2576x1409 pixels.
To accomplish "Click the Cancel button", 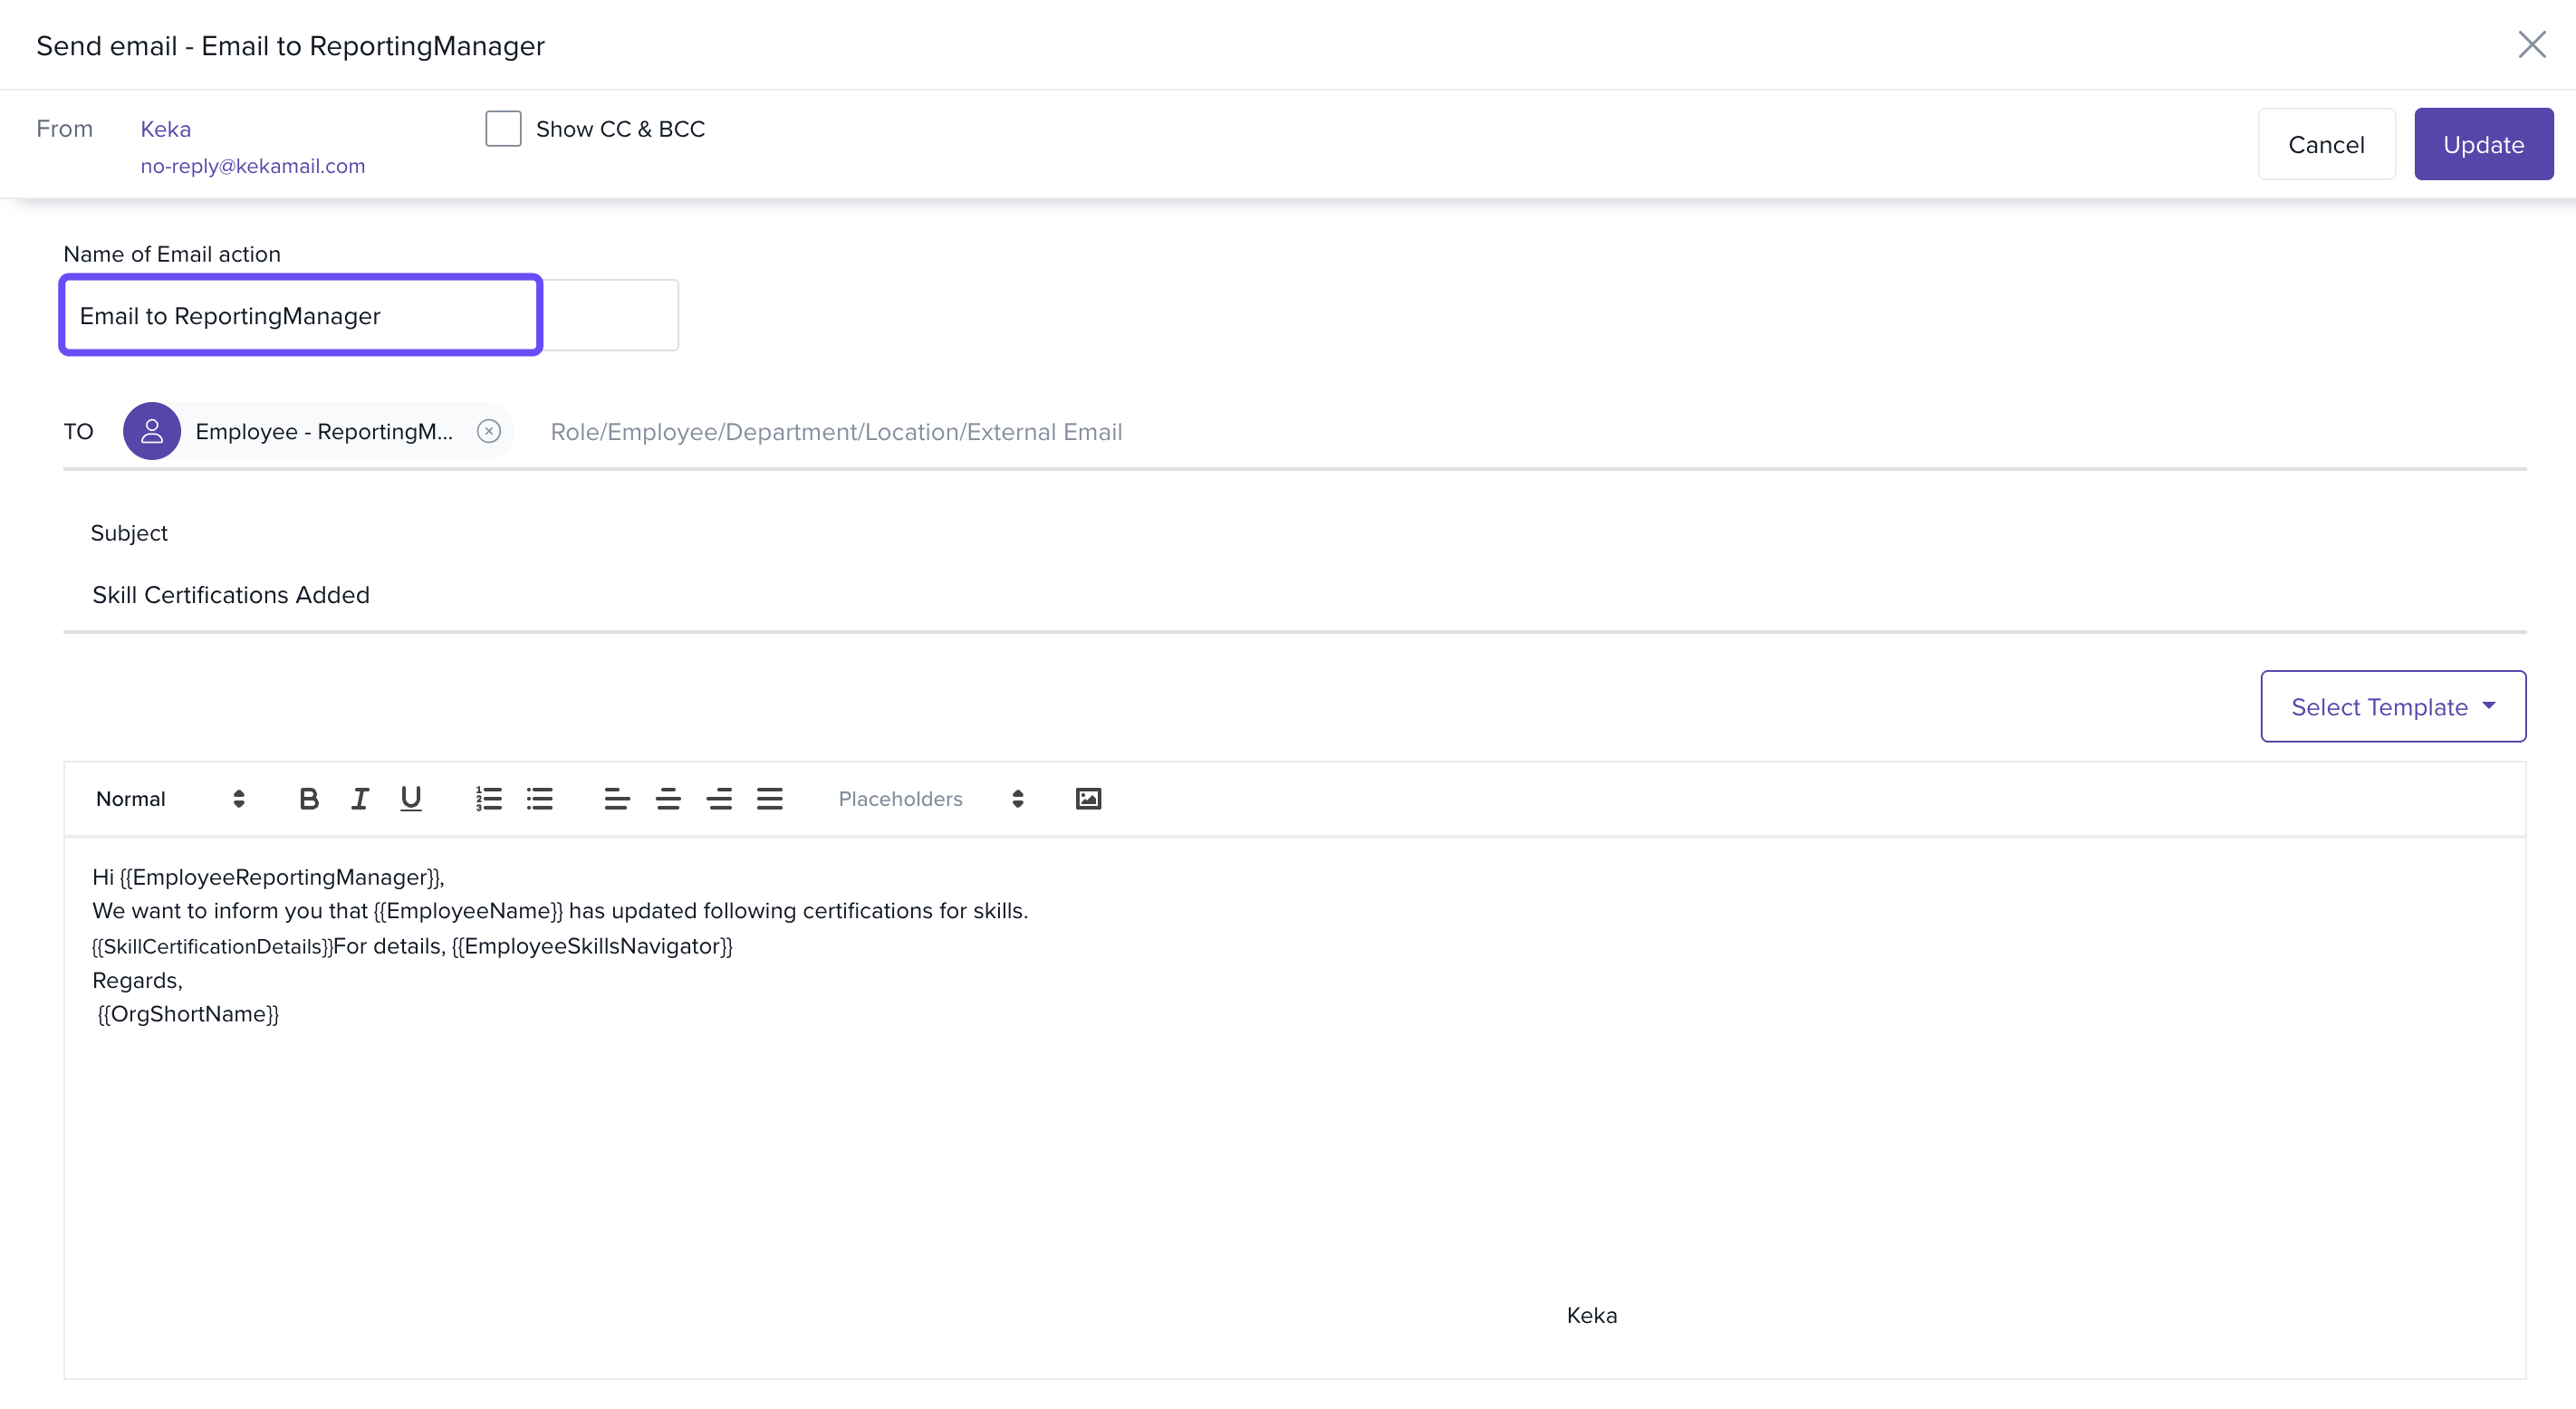I will tap(2325, 144).
